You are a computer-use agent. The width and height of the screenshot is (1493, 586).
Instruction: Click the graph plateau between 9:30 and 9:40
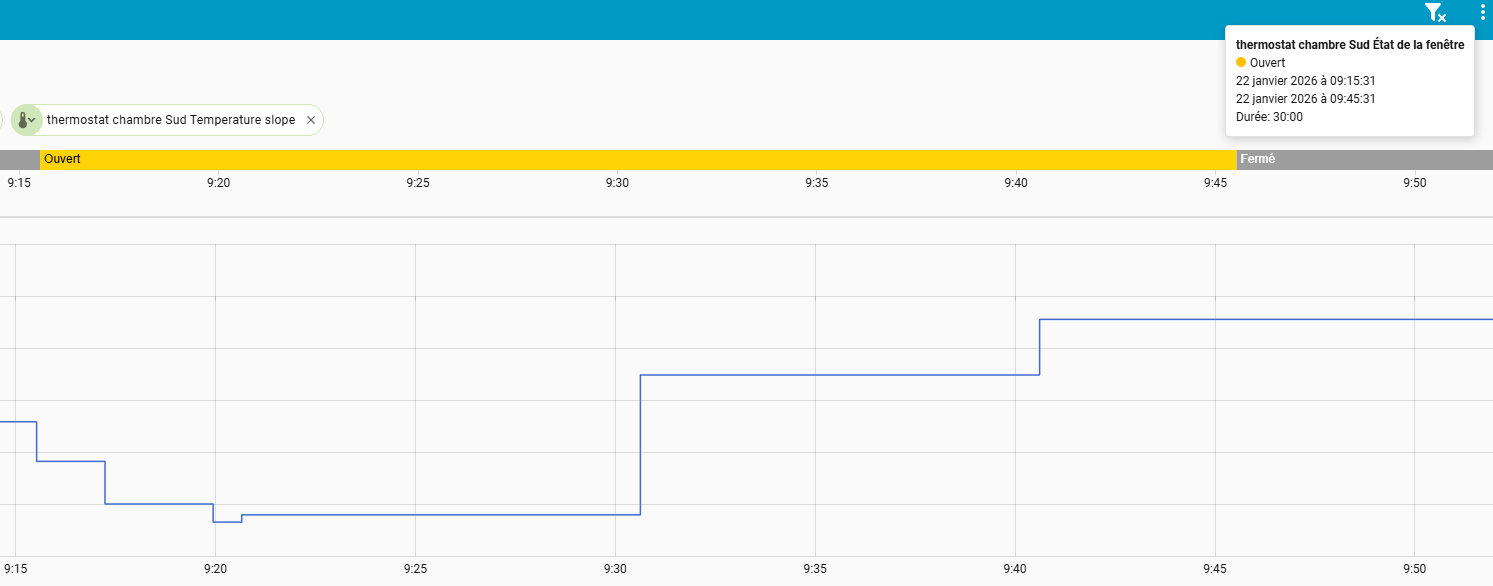840,375
